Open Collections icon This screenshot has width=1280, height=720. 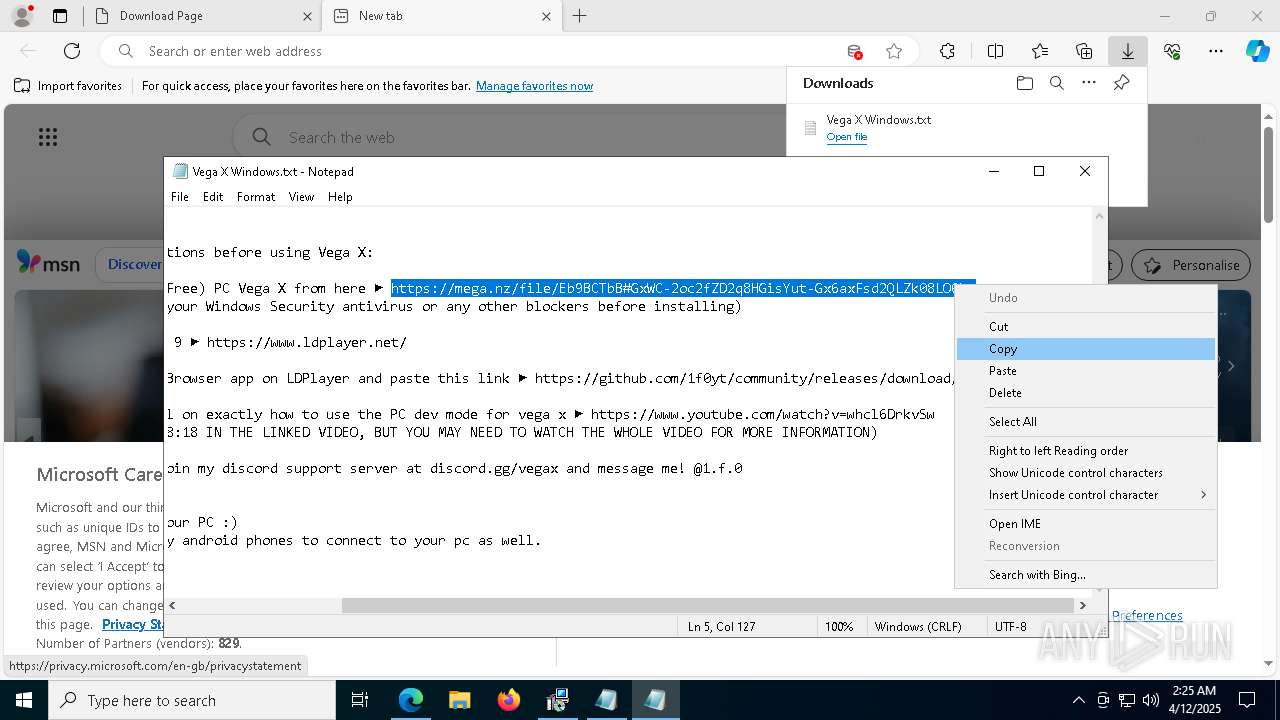point(1084,51)
